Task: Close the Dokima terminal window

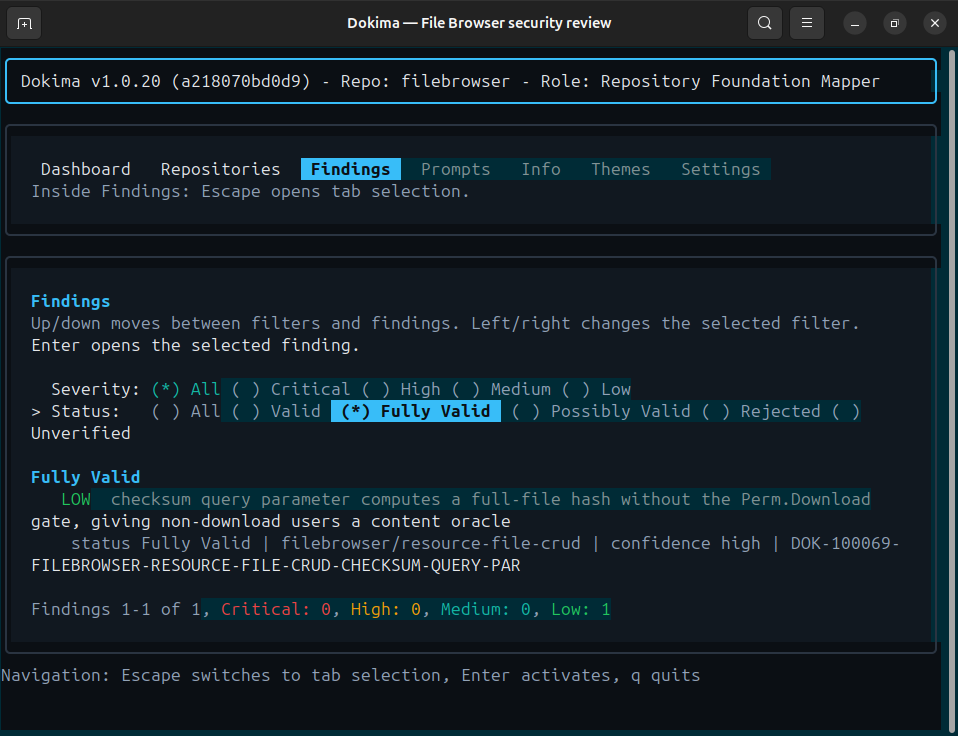Action: point(935,23)
